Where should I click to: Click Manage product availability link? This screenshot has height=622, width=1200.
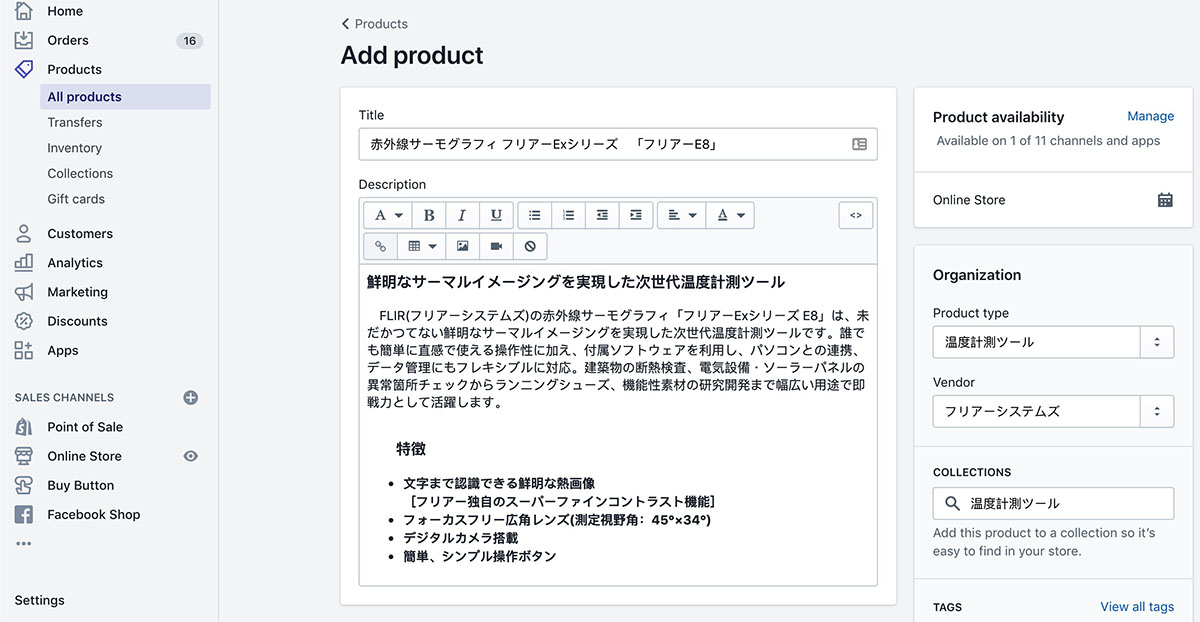click(x=1151, y=116)
